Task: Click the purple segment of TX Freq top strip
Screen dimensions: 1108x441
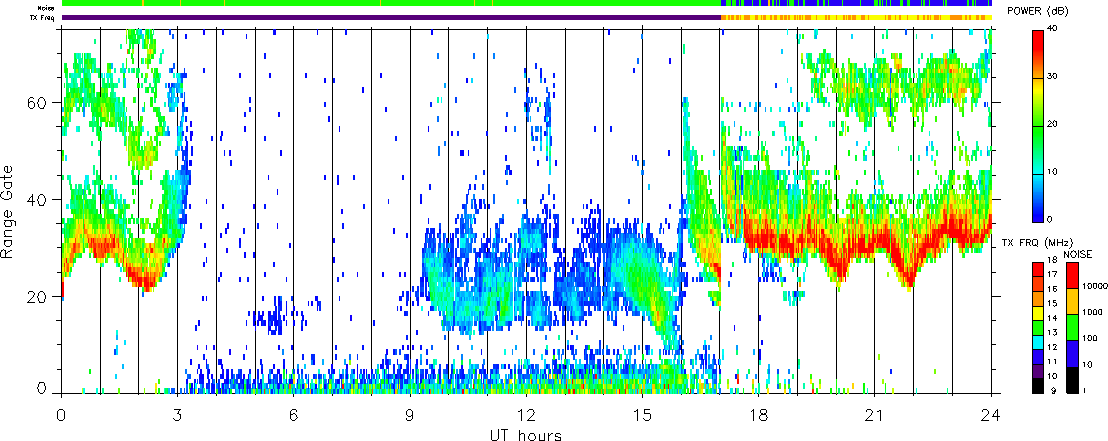Action: click(391, 18)
